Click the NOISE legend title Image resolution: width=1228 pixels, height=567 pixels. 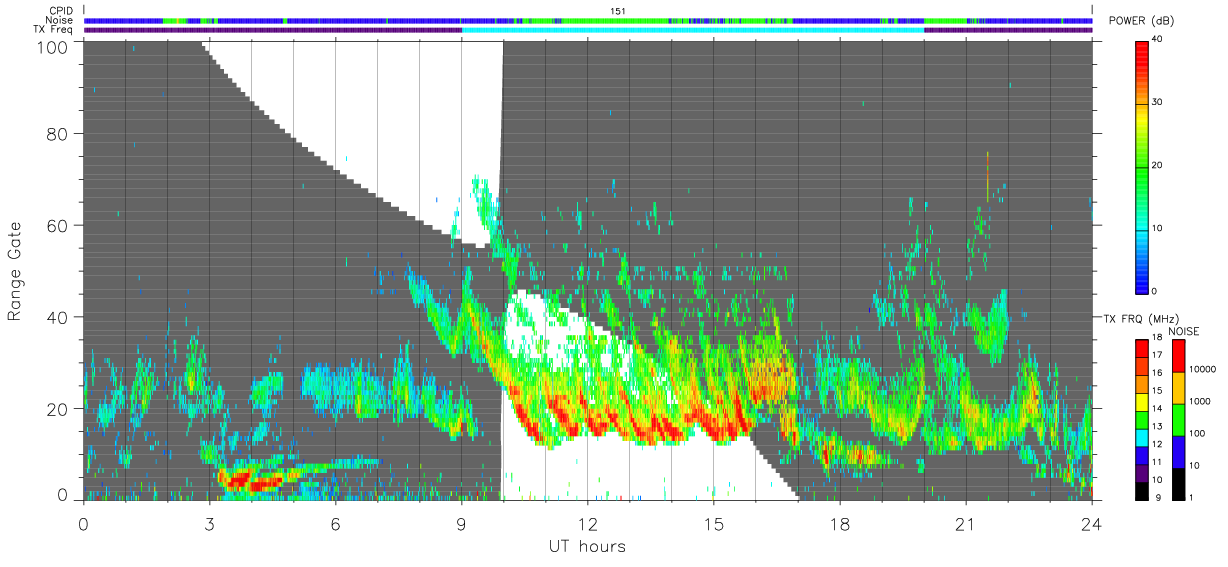1185,331
